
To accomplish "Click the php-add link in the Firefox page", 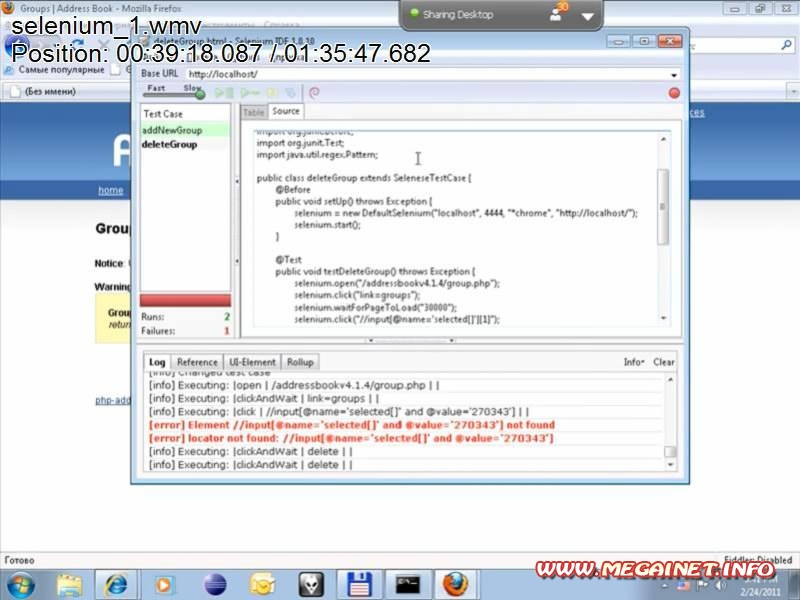I will [x=113, y=400].
